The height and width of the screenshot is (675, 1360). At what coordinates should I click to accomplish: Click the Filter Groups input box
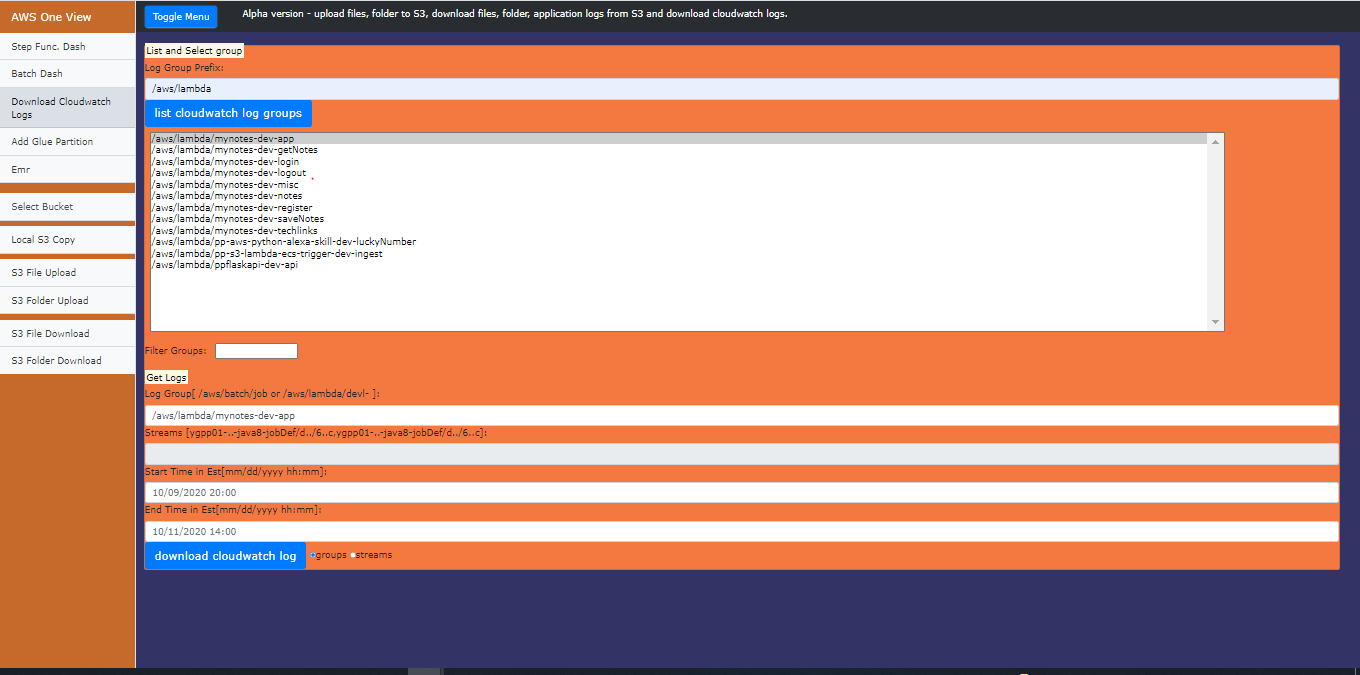256,350
